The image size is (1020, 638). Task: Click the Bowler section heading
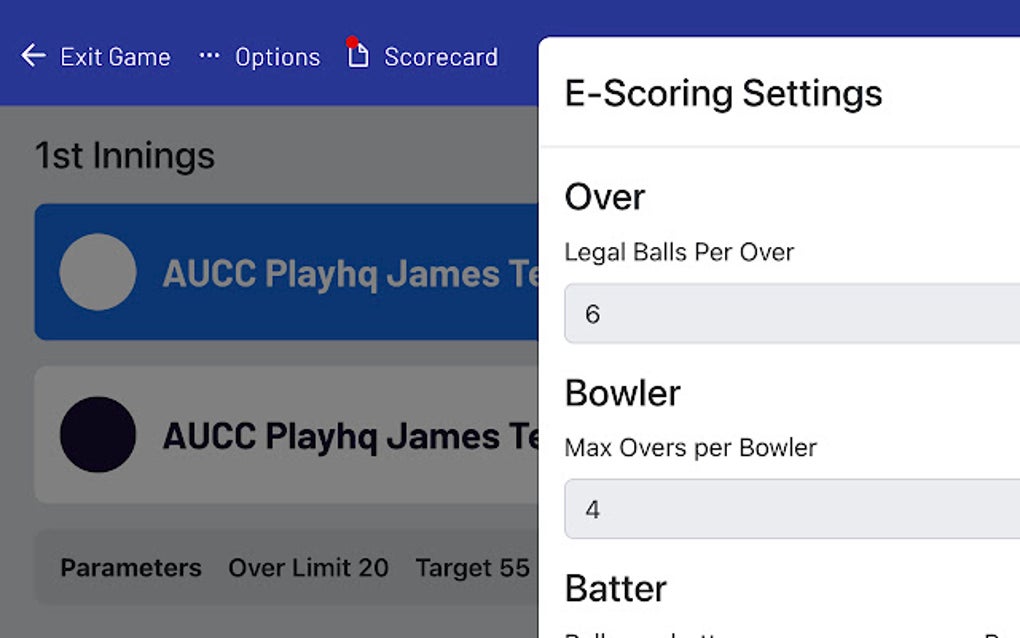coord(623,393)
